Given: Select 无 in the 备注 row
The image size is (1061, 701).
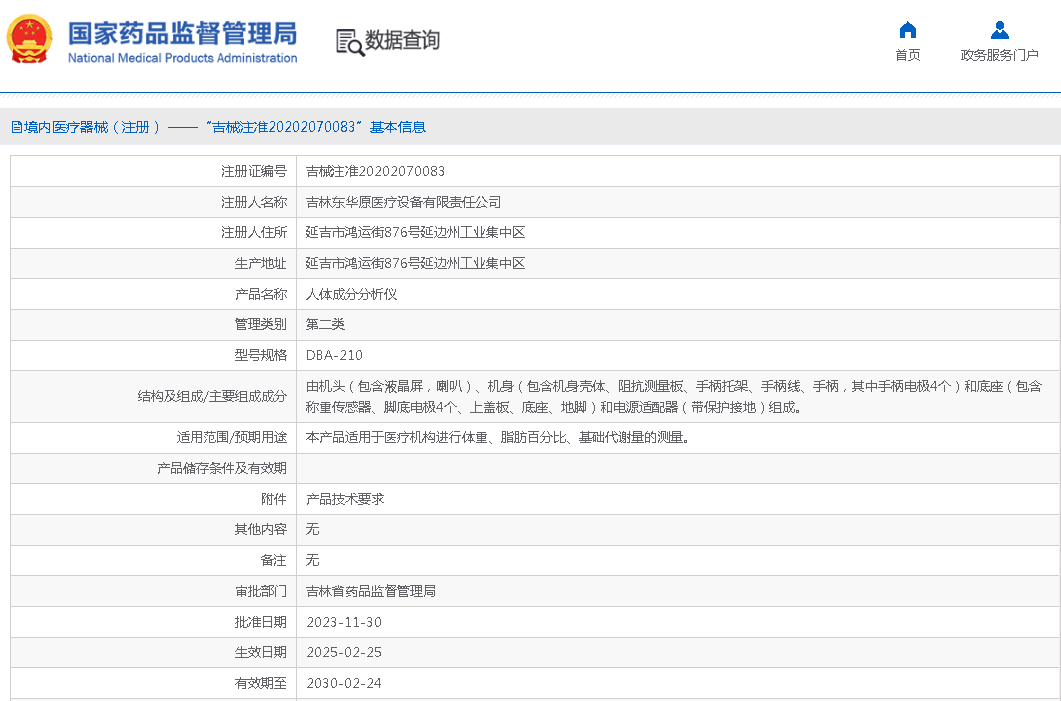Looking at the screenshot, I should click(312, 560).
